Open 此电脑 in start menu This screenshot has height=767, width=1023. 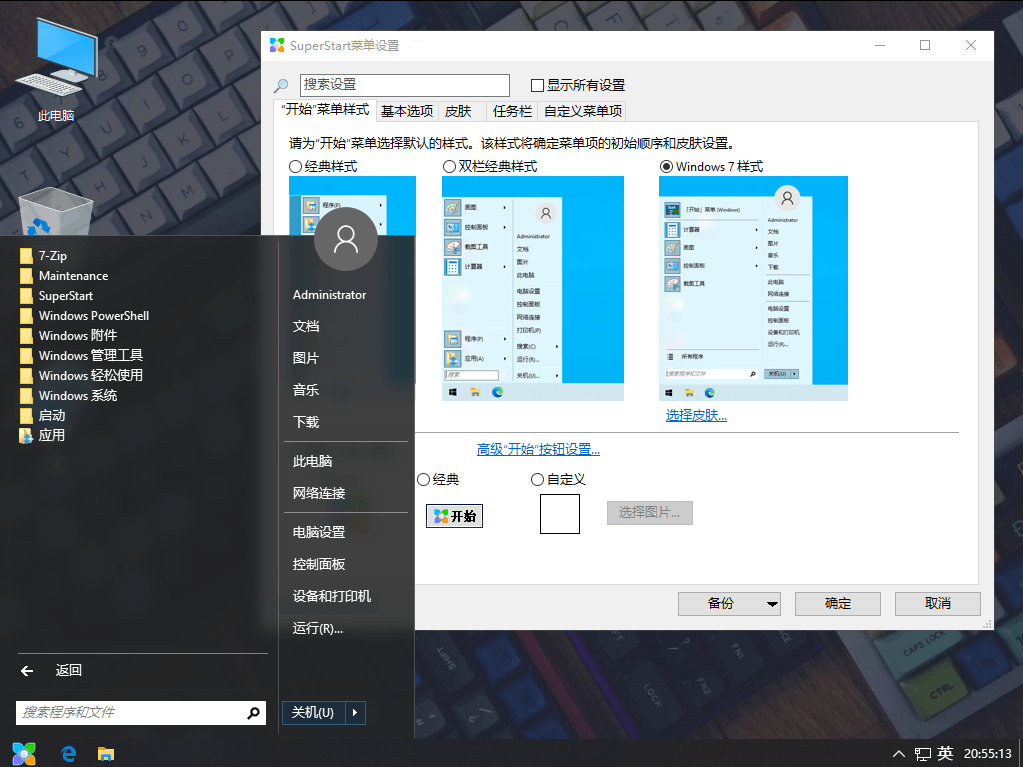click(313, 461)
